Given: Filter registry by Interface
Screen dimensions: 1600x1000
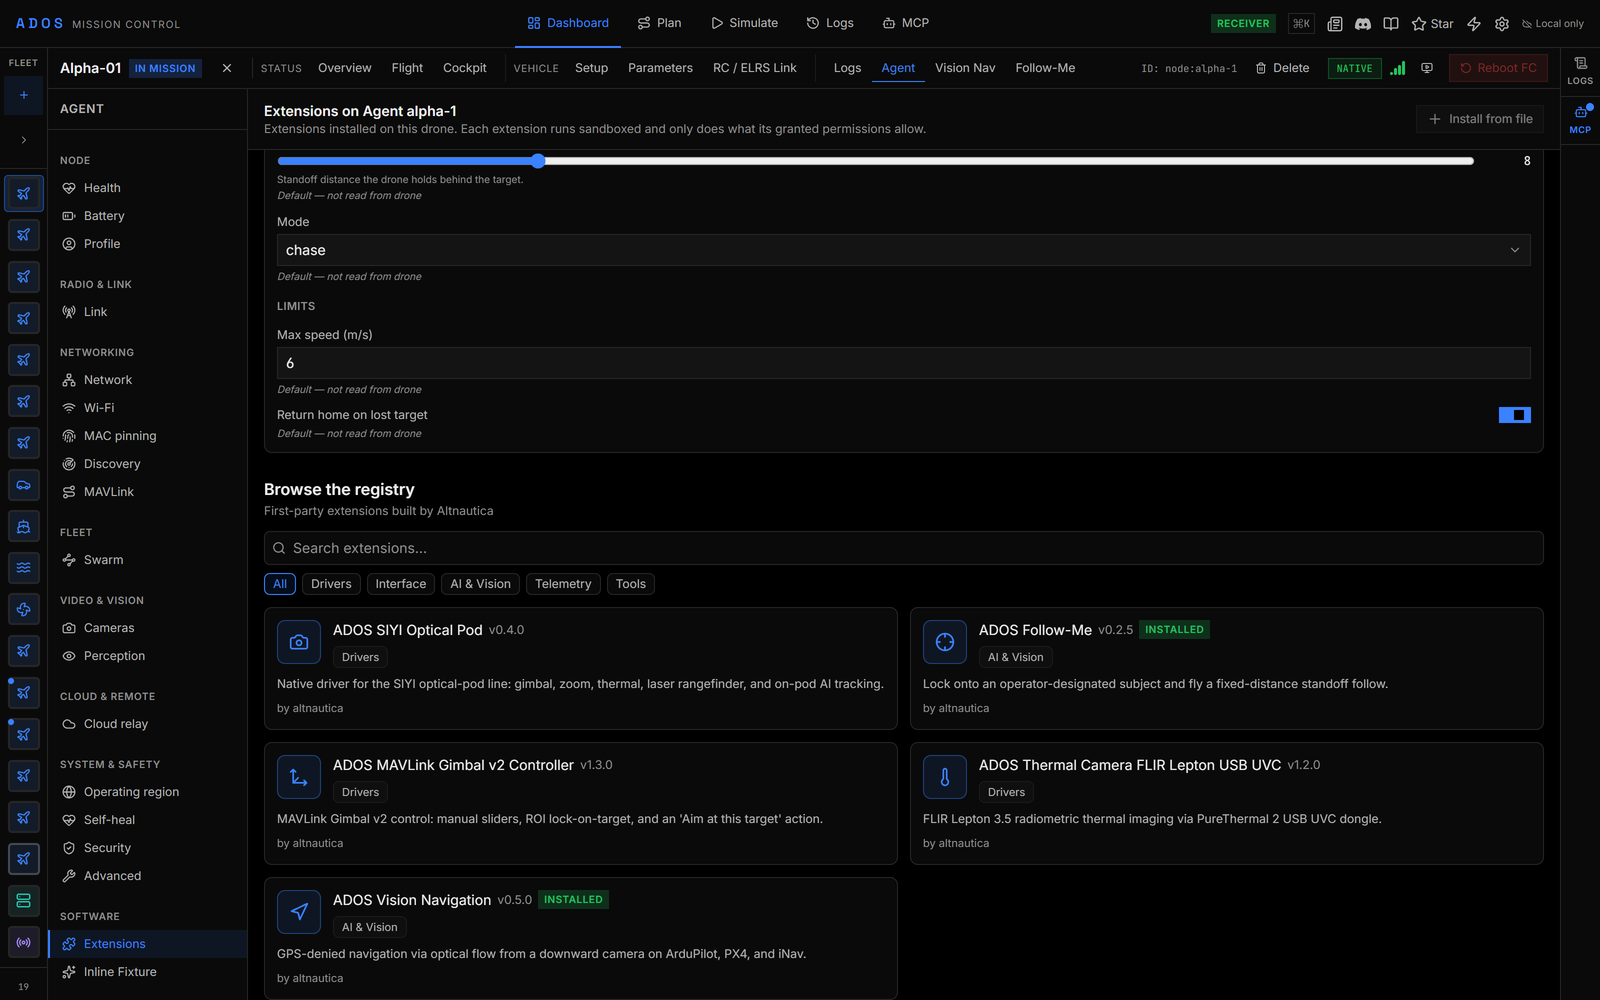Looking at the screenshot, I should [x=401, y=584].
